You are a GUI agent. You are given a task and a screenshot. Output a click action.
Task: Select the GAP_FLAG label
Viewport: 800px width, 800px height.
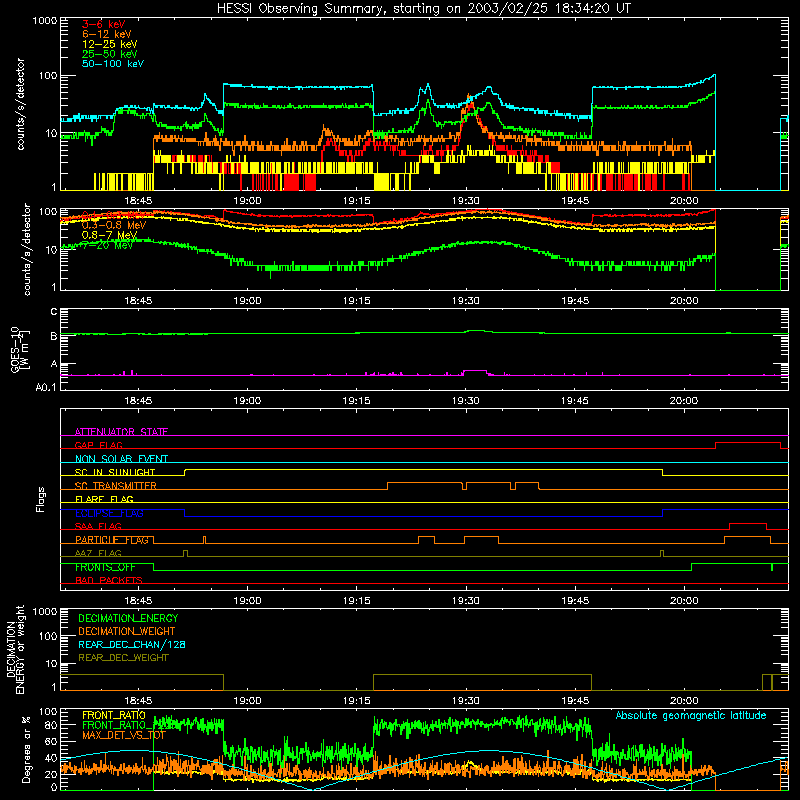(x=98, y=445)
